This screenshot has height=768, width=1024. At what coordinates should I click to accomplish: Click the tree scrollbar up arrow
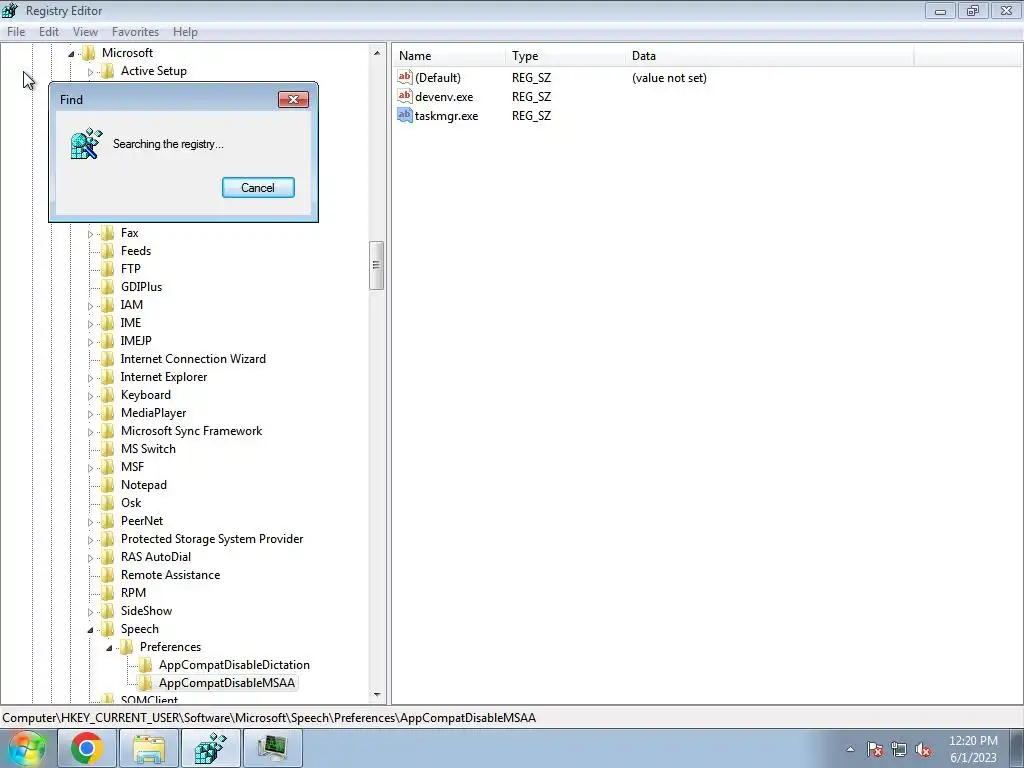point(377,52)
